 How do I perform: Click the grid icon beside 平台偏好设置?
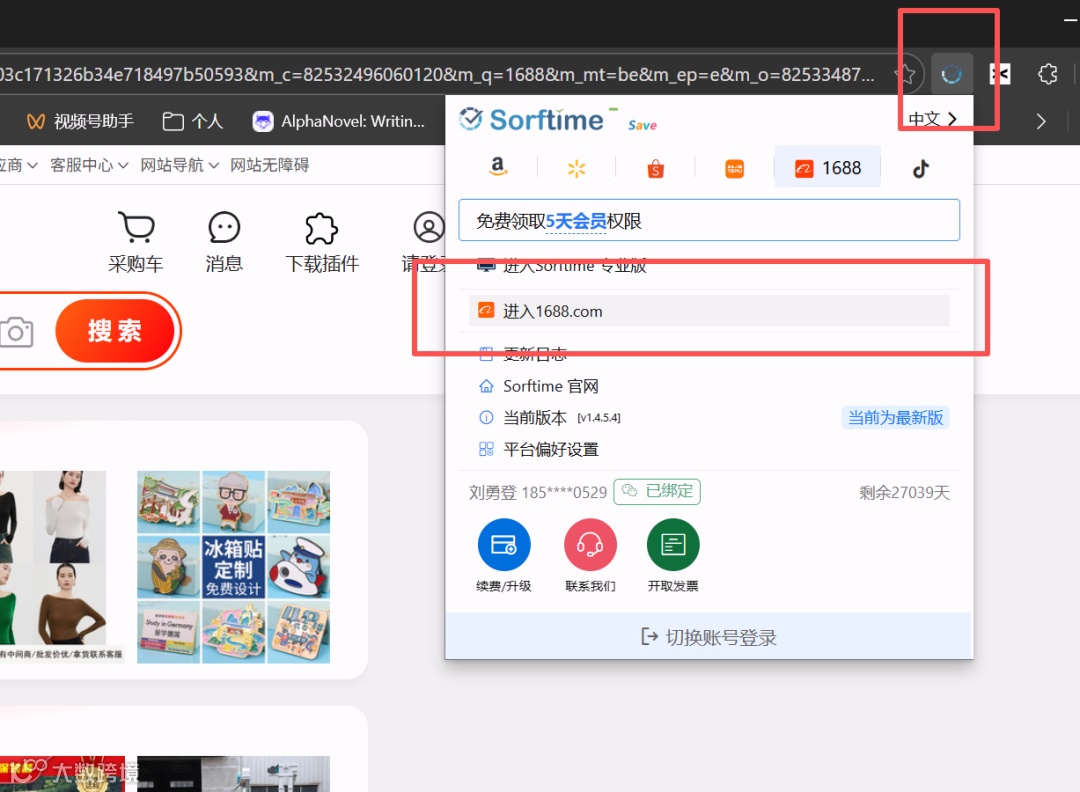coord(486,450)
